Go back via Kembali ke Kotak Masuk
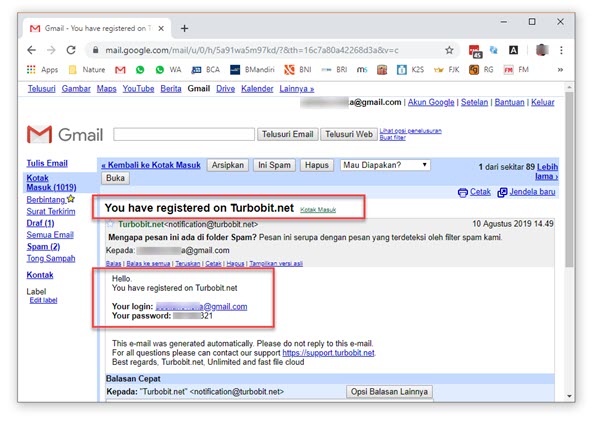 pyautogui.click(x=151, y=165)
